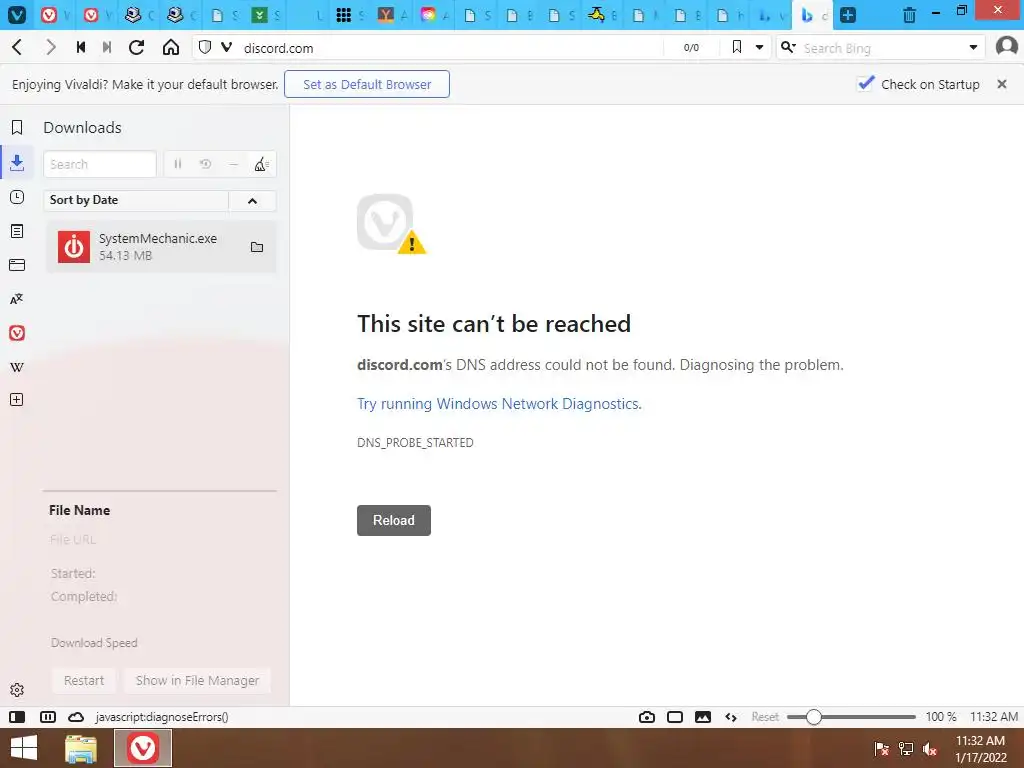Open the address bar history dropdown arrow
Image resolution: width=1024 pixels, height=768 pixels.
tap(760, 47)
